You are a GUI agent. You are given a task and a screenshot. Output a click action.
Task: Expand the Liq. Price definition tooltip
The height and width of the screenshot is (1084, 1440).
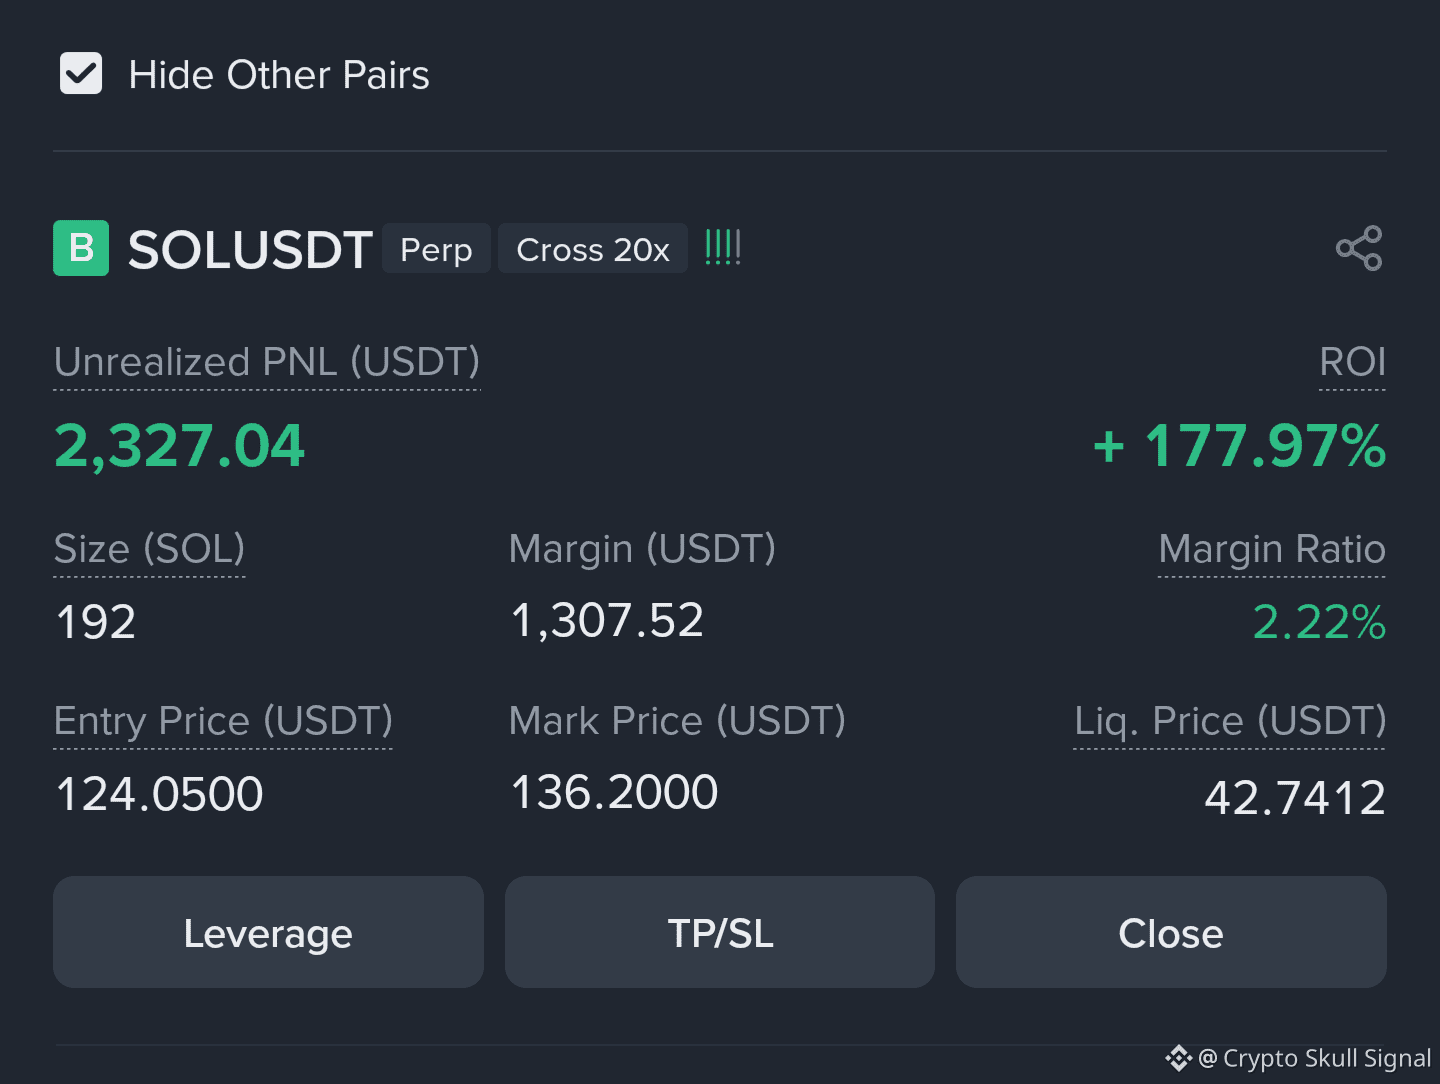click(x=1229, y=721)
